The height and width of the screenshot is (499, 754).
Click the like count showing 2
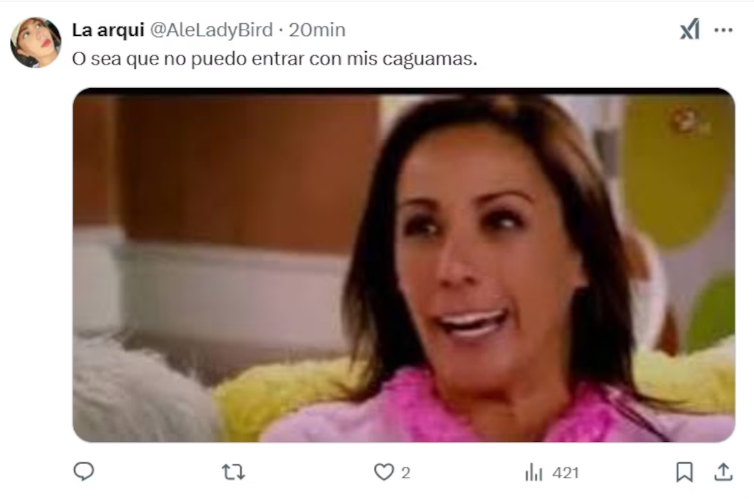(x=406, y=473)
